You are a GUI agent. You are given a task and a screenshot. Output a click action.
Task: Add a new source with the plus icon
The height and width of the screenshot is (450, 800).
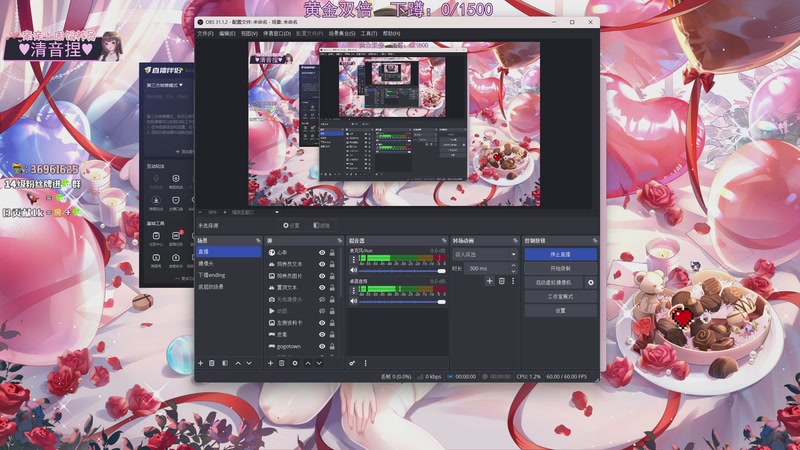[x=270, y=363]
